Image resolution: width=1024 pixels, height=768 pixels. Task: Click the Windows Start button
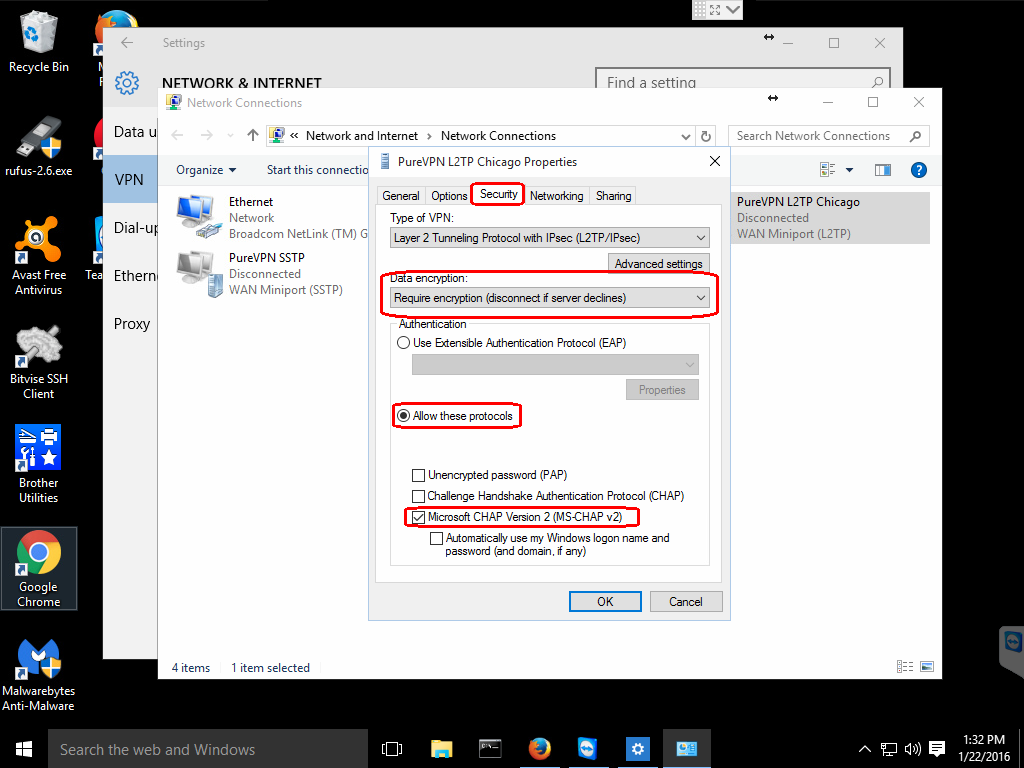(24, 748)
